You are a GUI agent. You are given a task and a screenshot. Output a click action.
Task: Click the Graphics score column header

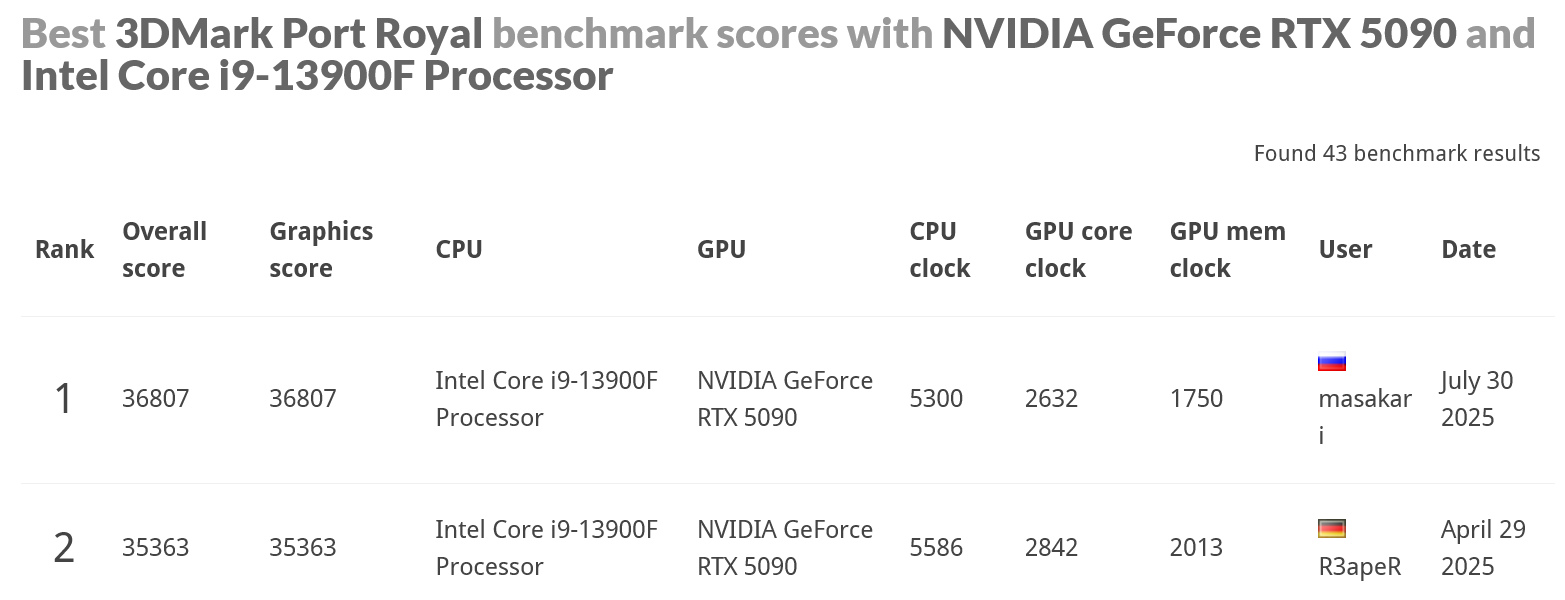[320, 250]
